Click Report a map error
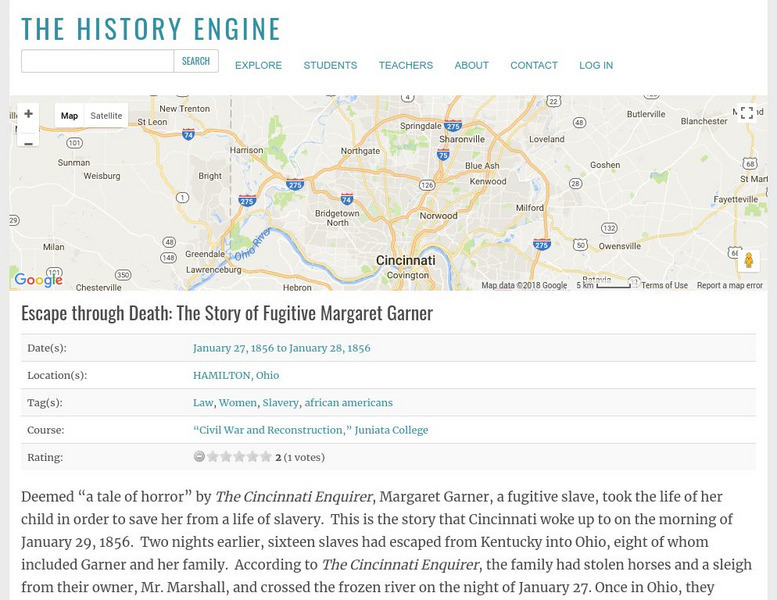Viewport: 777px width, 600px height. point(729,286)
